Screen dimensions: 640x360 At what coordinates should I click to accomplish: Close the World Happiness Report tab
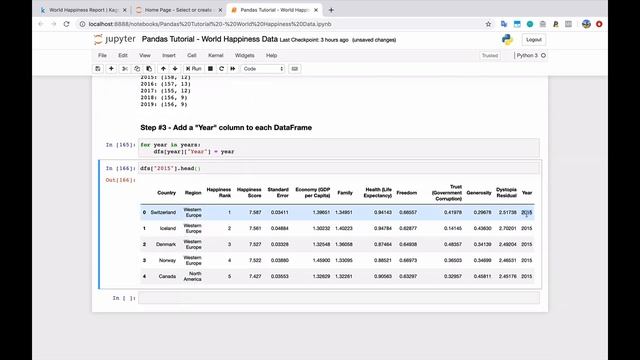click(x=125, y=10)
